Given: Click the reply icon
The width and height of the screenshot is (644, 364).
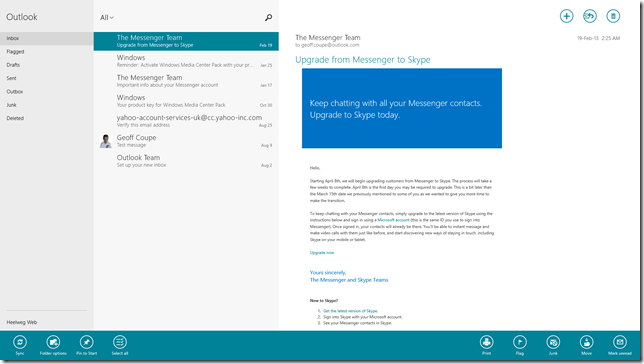Looking at the screenshot, I should tap(590, 16).
